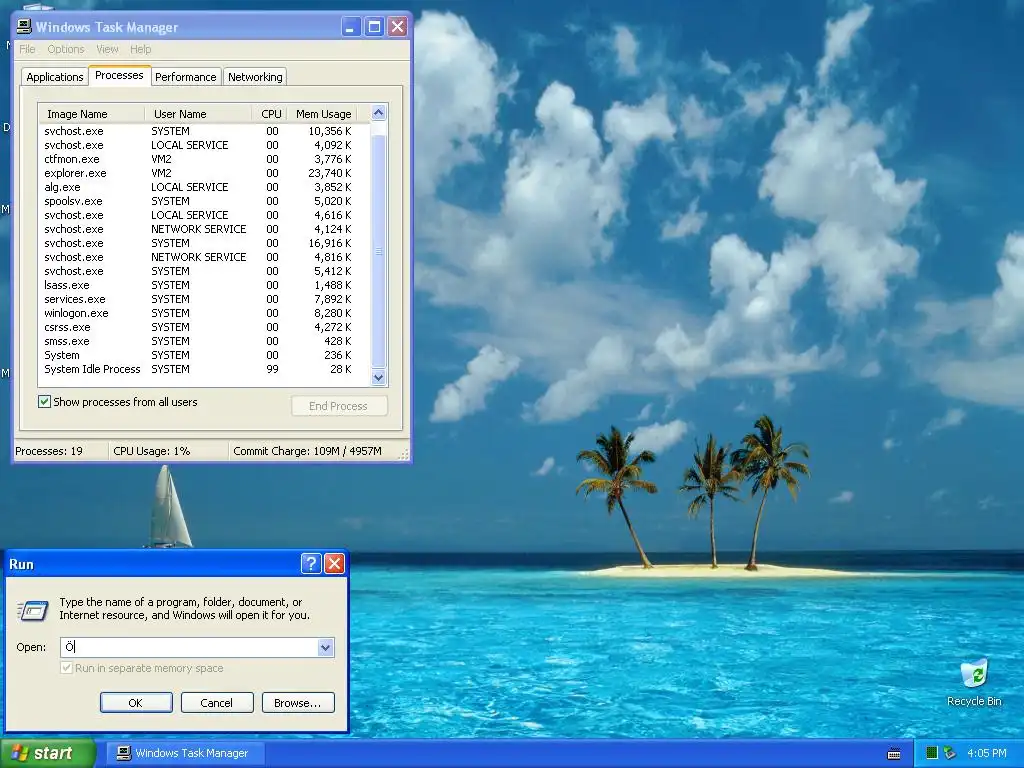Click the process list scroll up arrow
Image resolution: width=1024 pixels, height=768 pixels.
pos(379,112)
